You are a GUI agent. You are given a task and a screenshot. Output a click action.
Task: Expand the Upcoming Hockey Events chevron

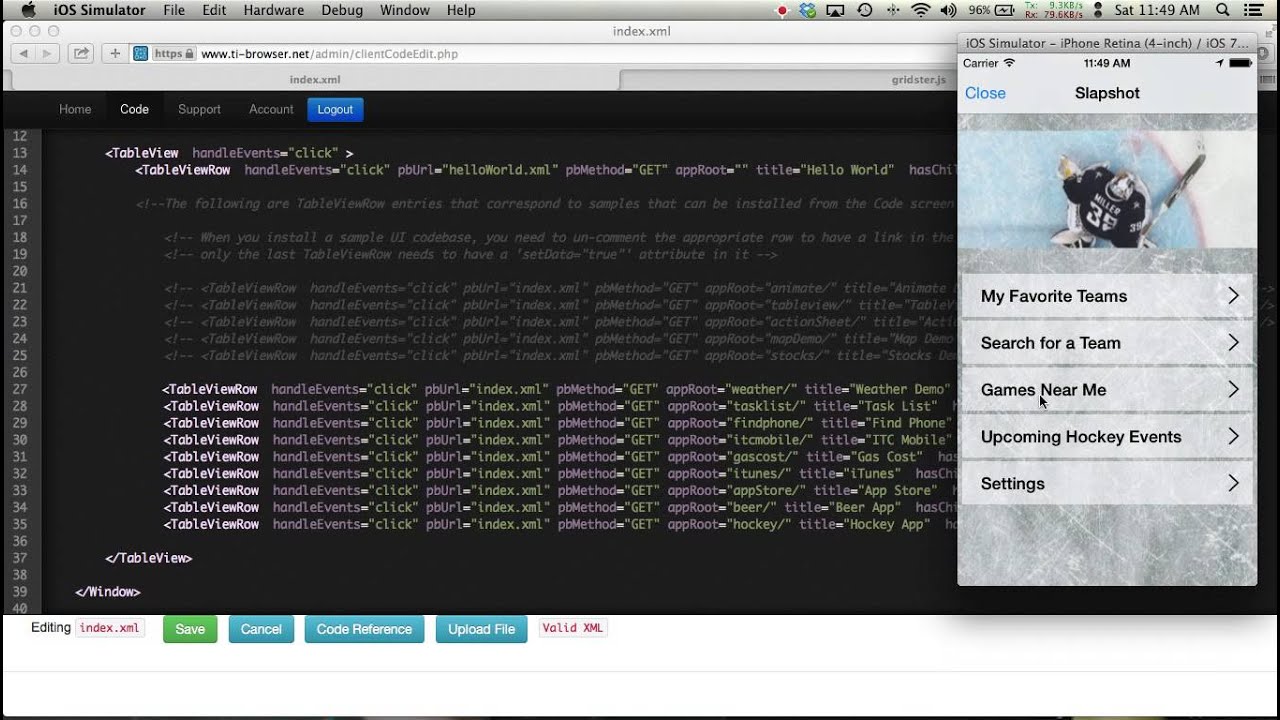click(x=1233, y=437)
